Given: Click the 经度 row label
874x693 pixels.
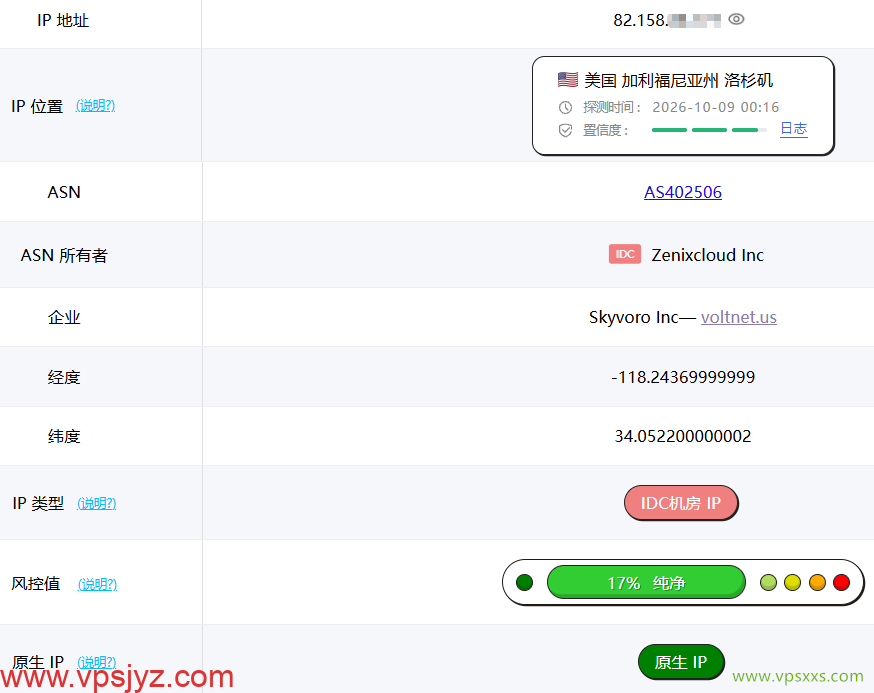Looking at the screenshot, I should tap(64, 377).
